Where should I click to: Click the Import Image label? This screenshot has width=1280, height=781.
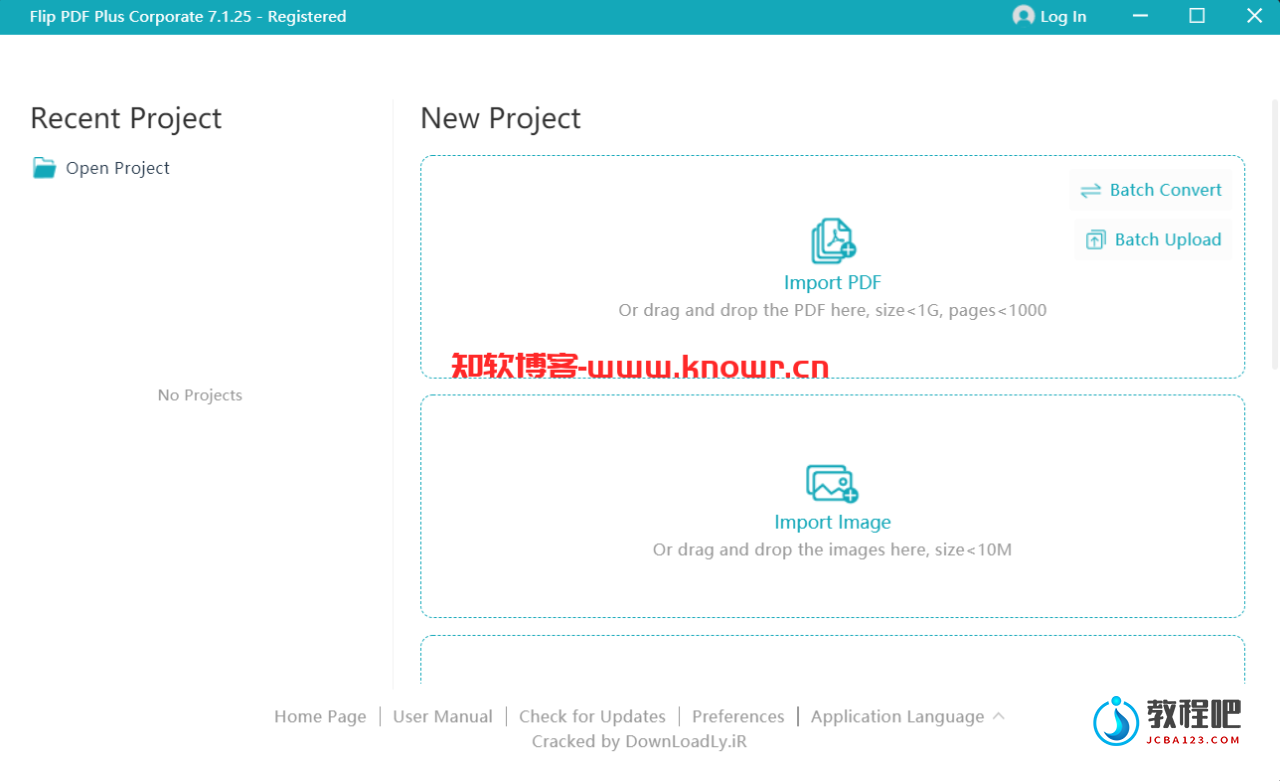(x=832, y=522)
